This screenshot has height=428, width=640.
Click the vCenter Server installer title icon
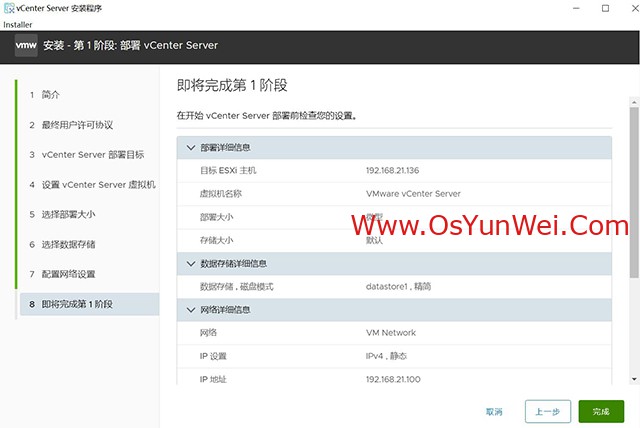pyautogui.click(x=9, y=8)
